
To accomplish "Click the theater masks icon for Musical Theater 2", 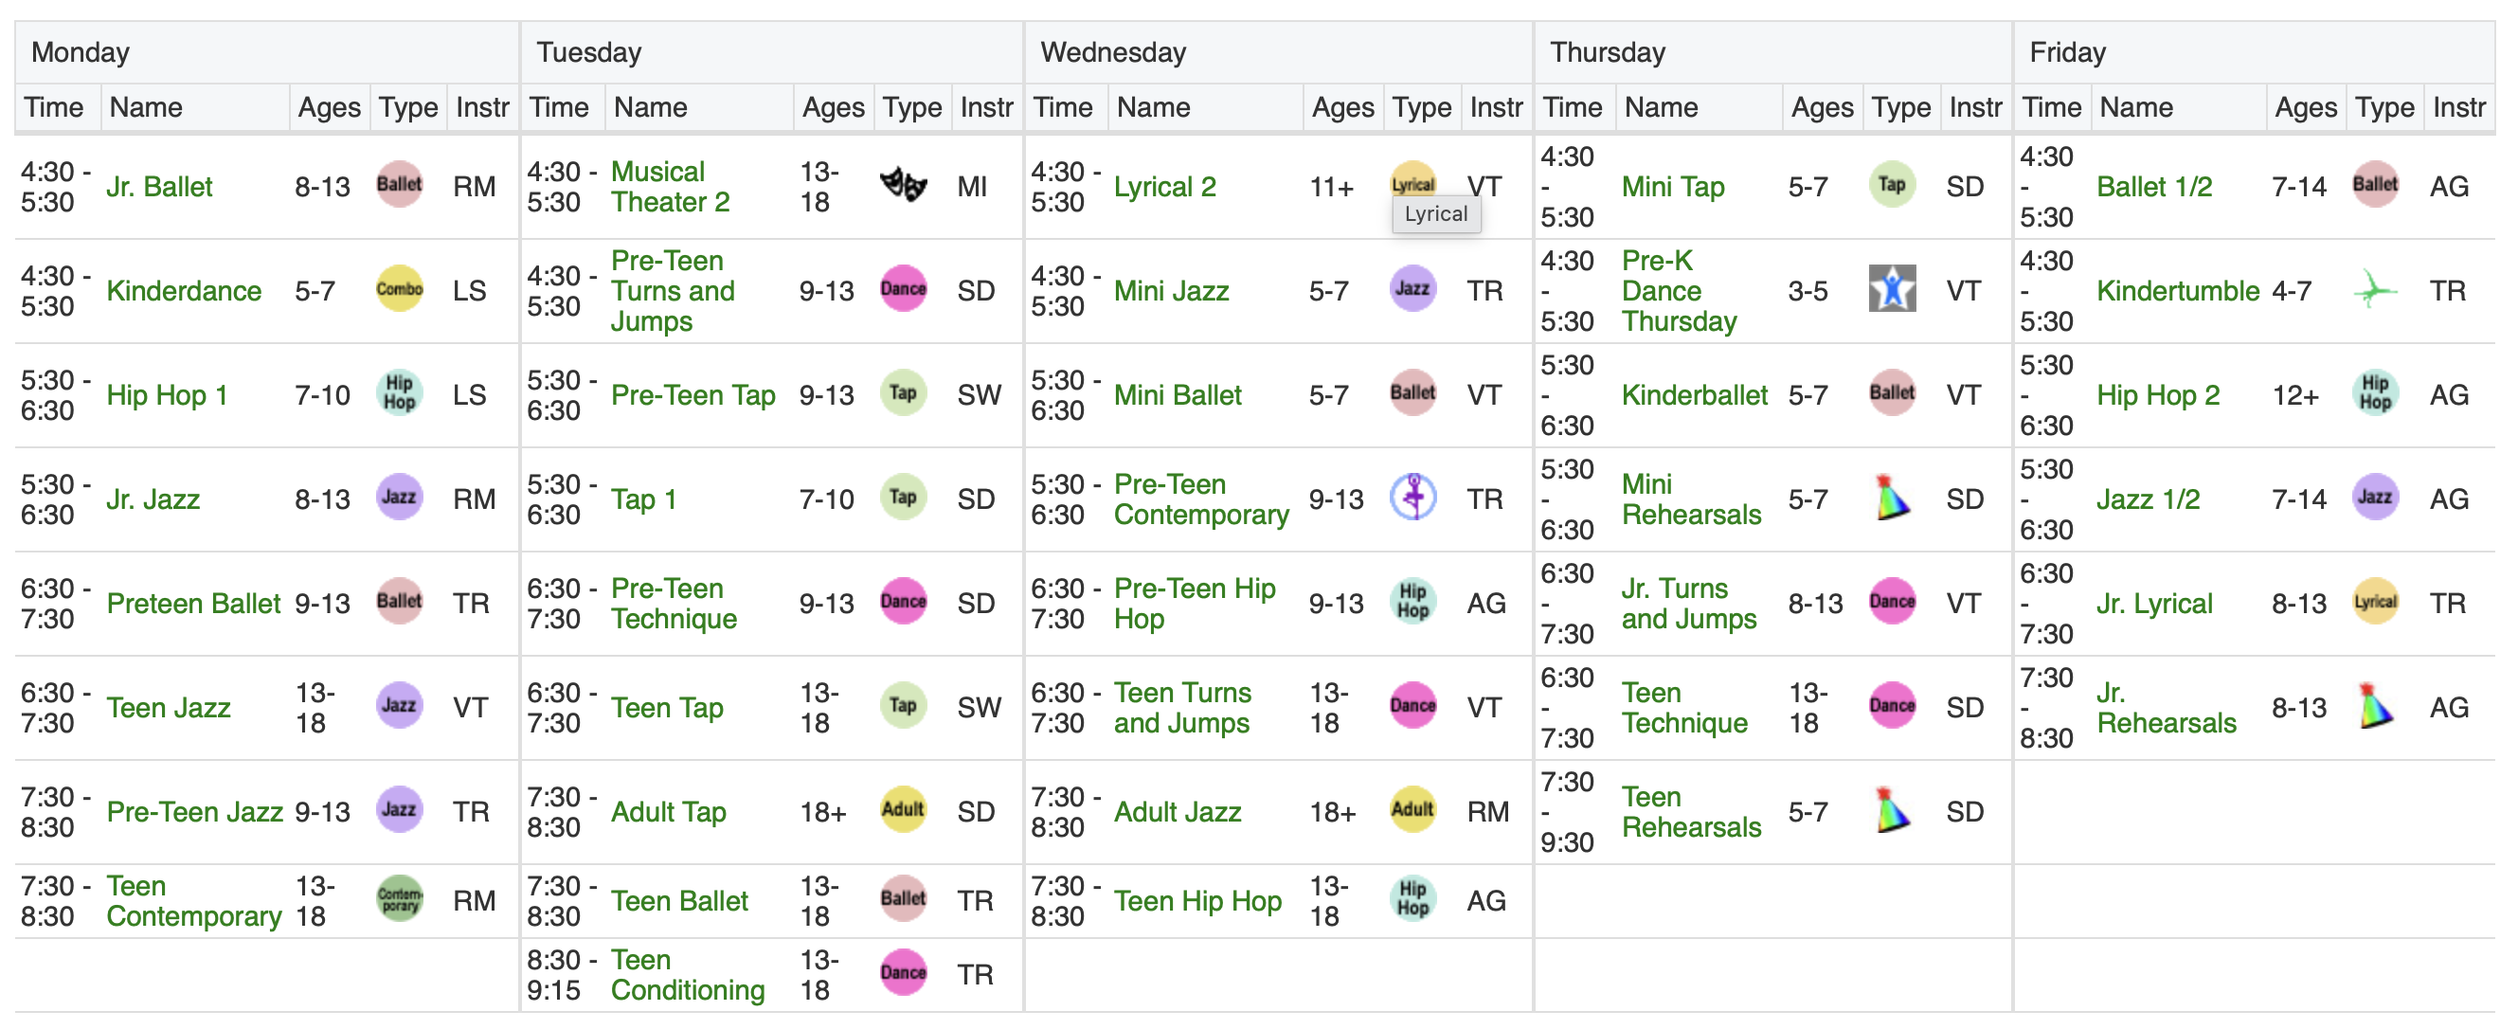I will pyautogui.click(x=903, y=185).
